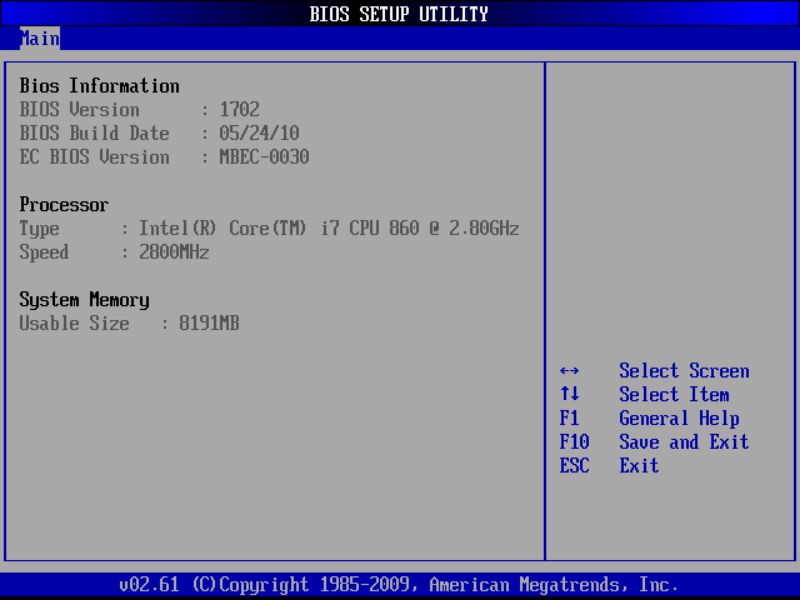Viewport: 800px width, 600px height.
Task: Click the ESC key label
Action: click(x=574, y=466)
